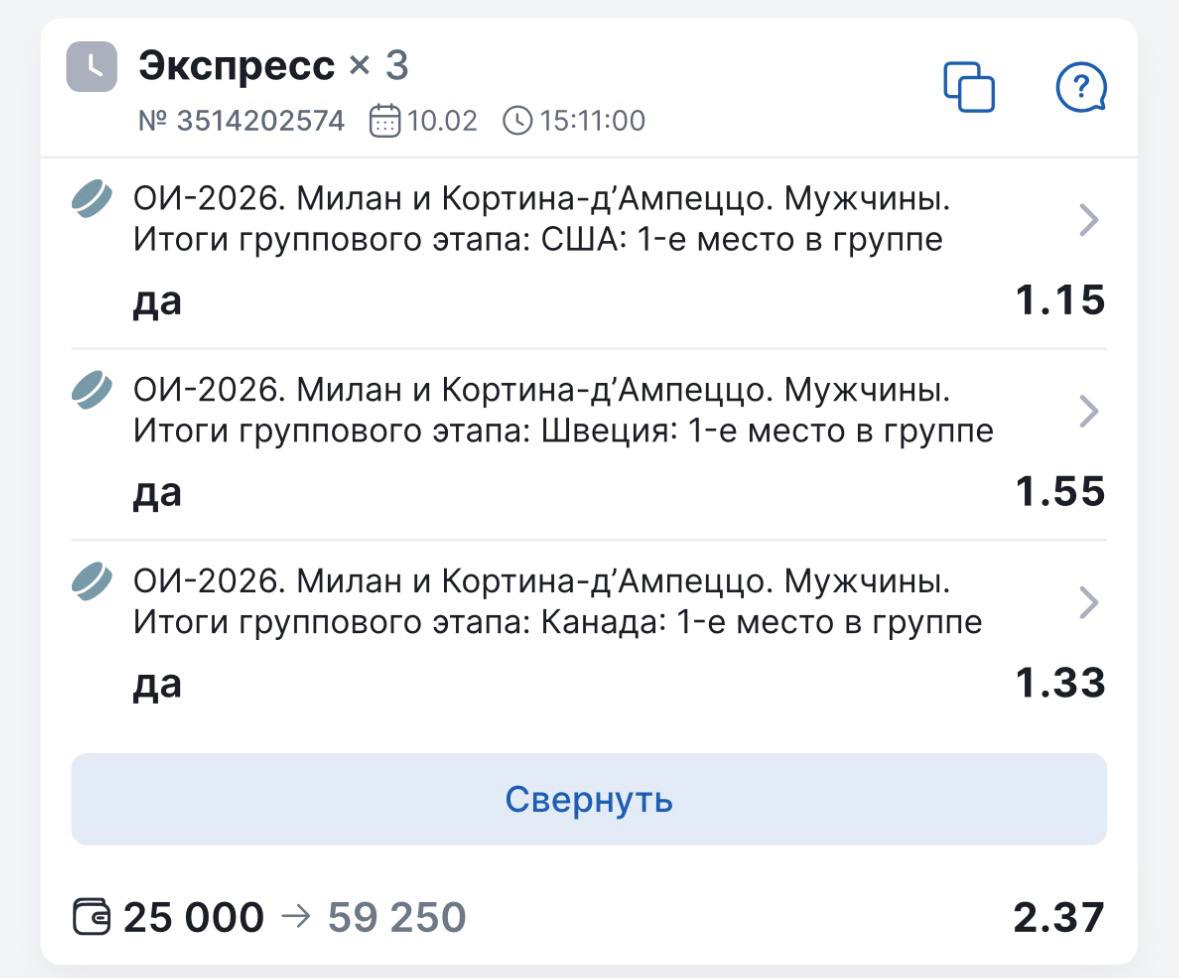Click hockey puck icon beside Канада bet
1179x978 pixels.
(x=92, y=581)
